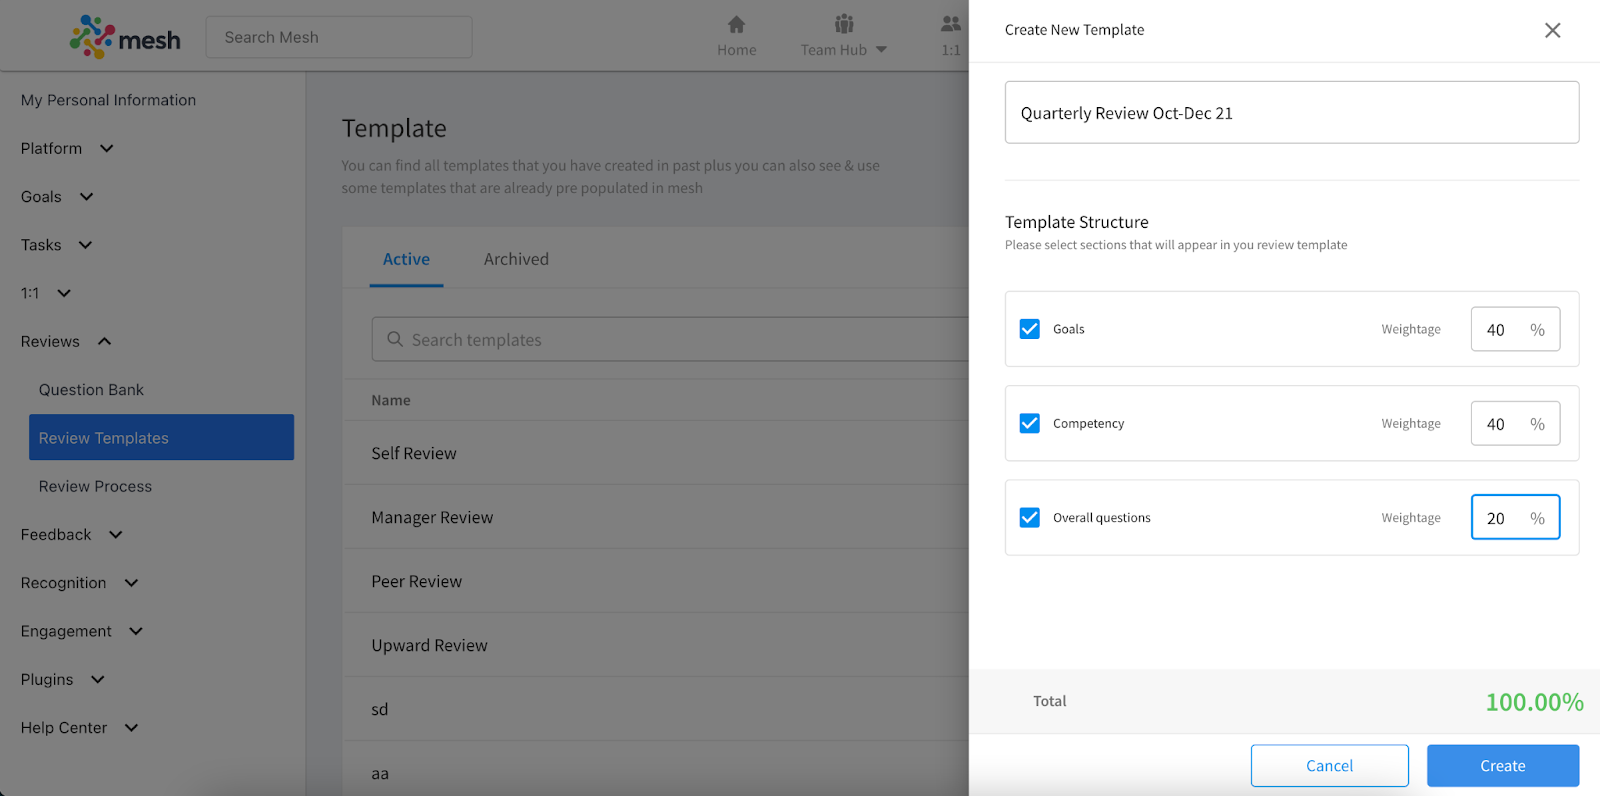
Task: Click the 100.00% total value
Action: [1534, 702]
